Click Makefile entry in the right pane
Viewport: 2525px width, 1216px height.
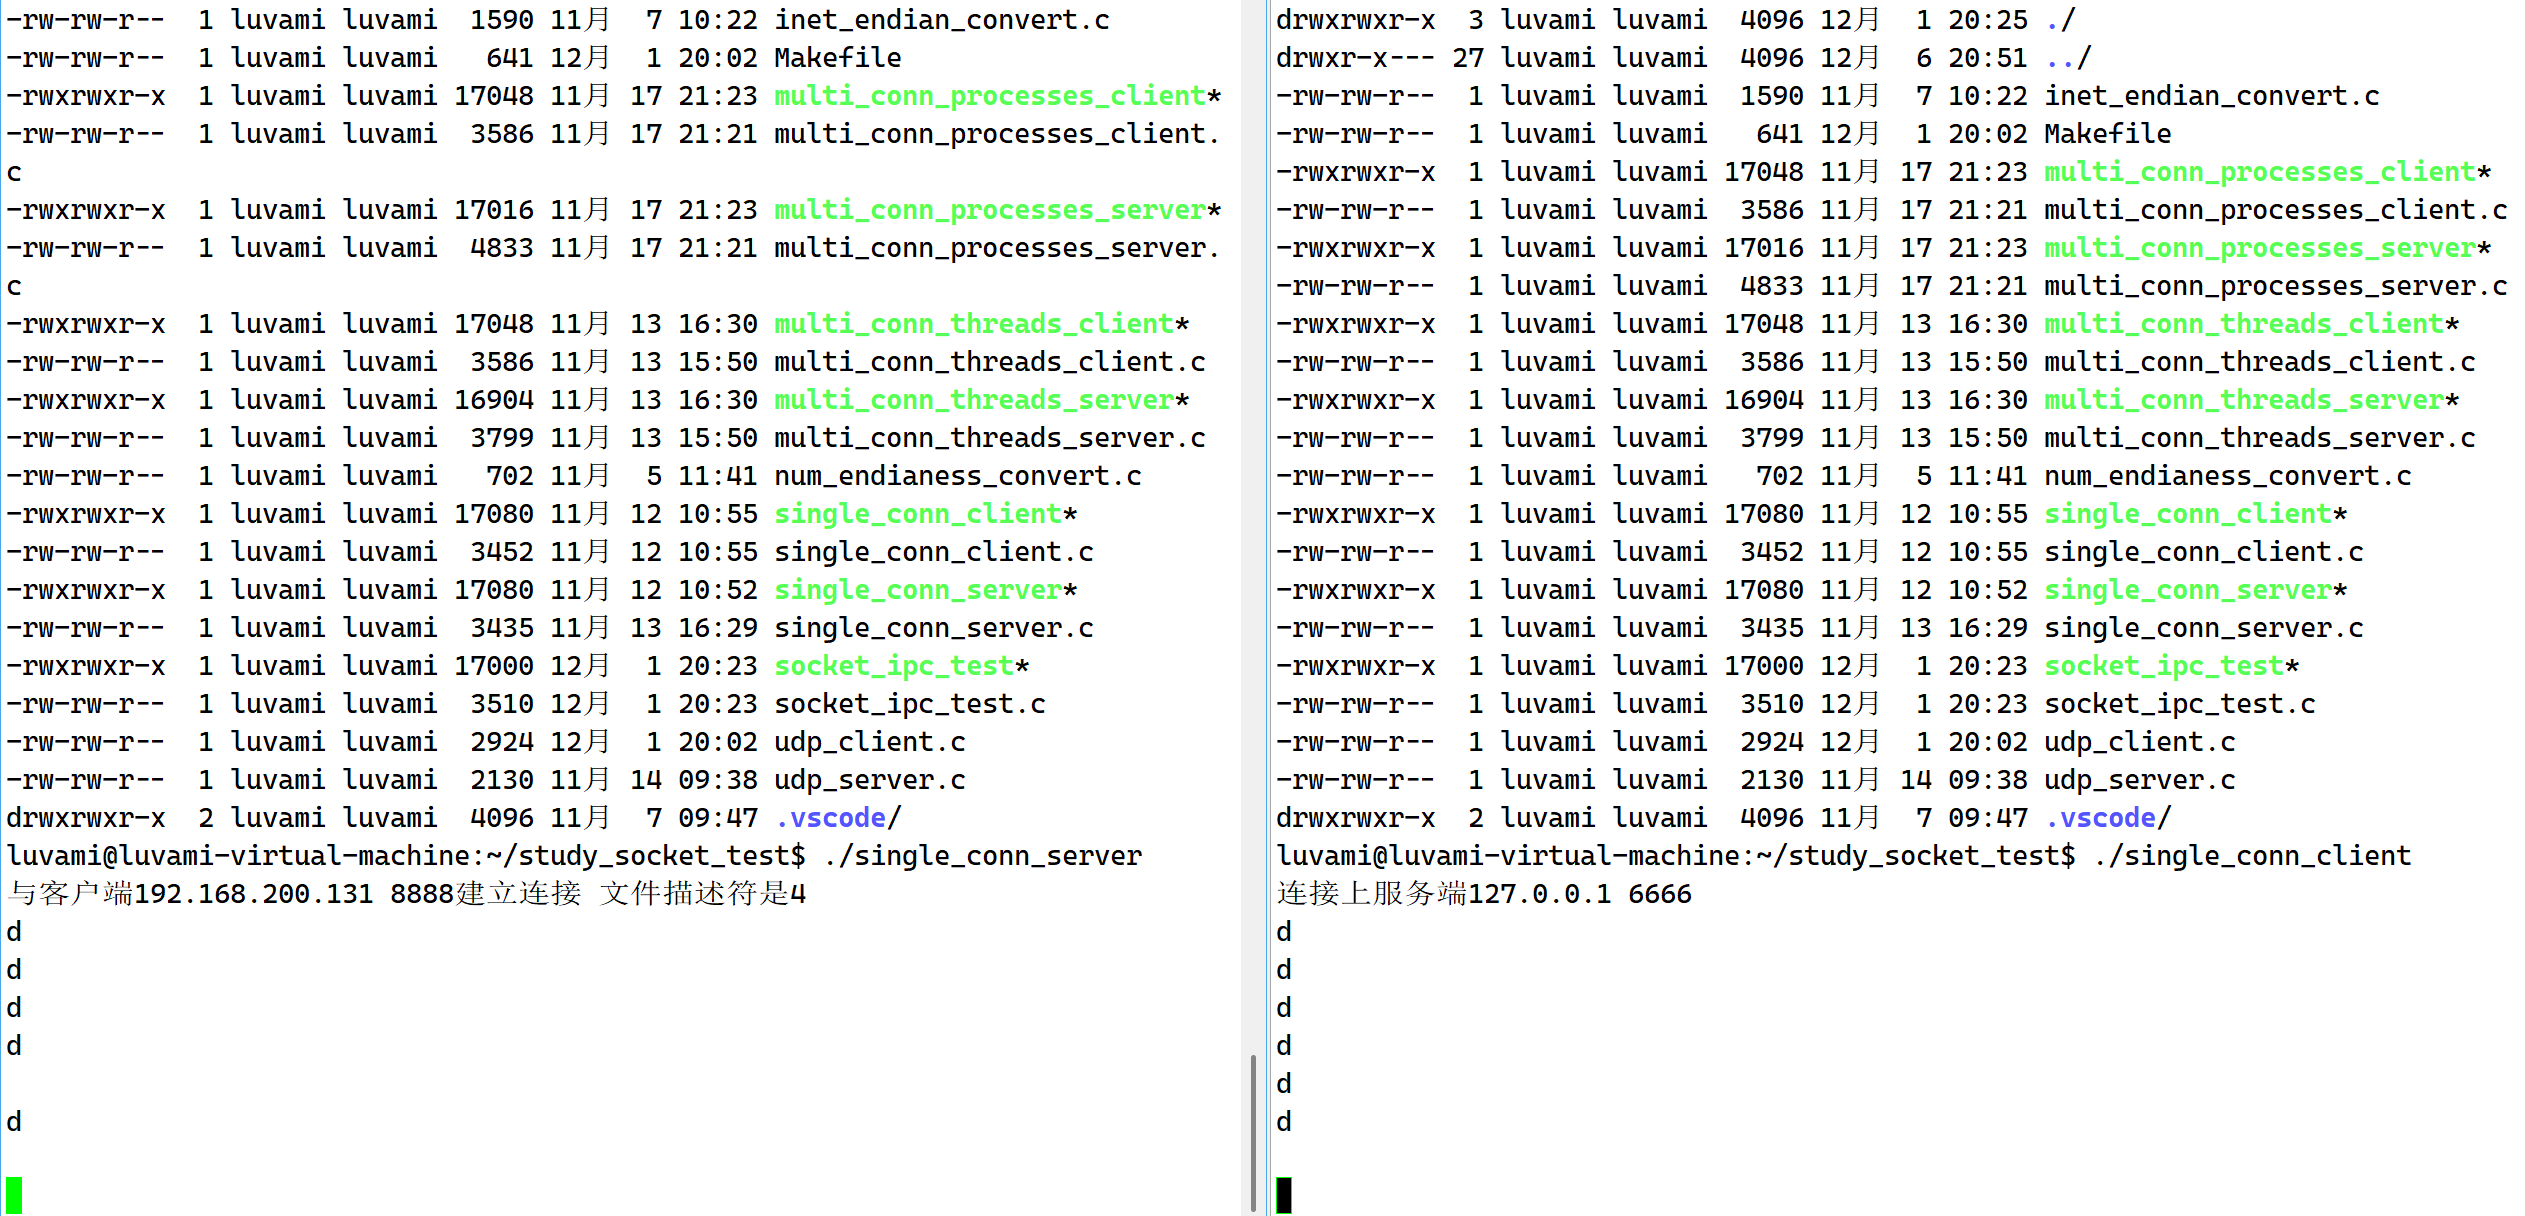[2107, 134]
